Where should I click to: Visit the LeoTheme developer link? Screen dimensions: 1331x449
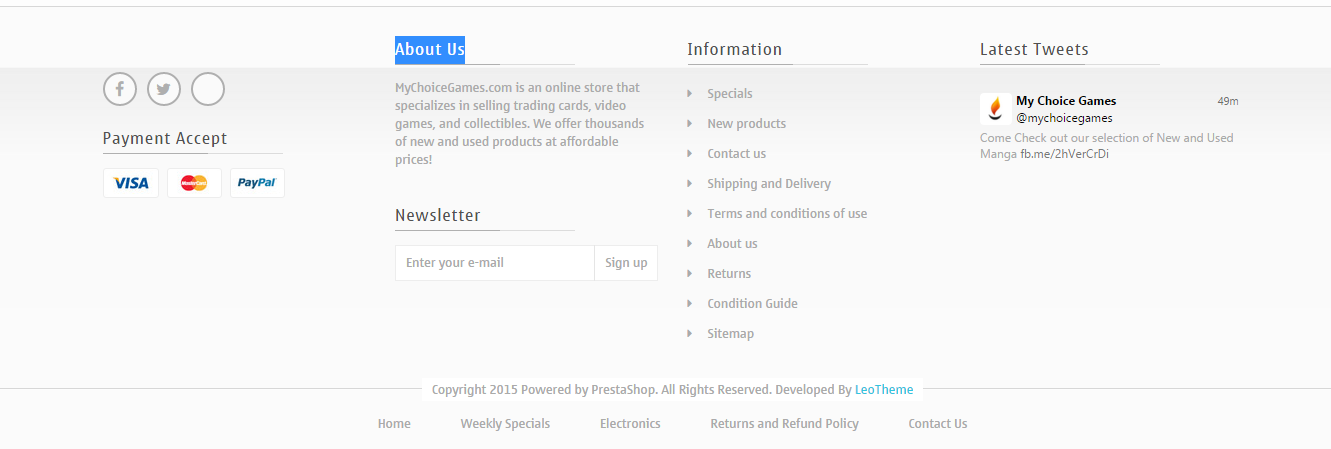[884, 390]
